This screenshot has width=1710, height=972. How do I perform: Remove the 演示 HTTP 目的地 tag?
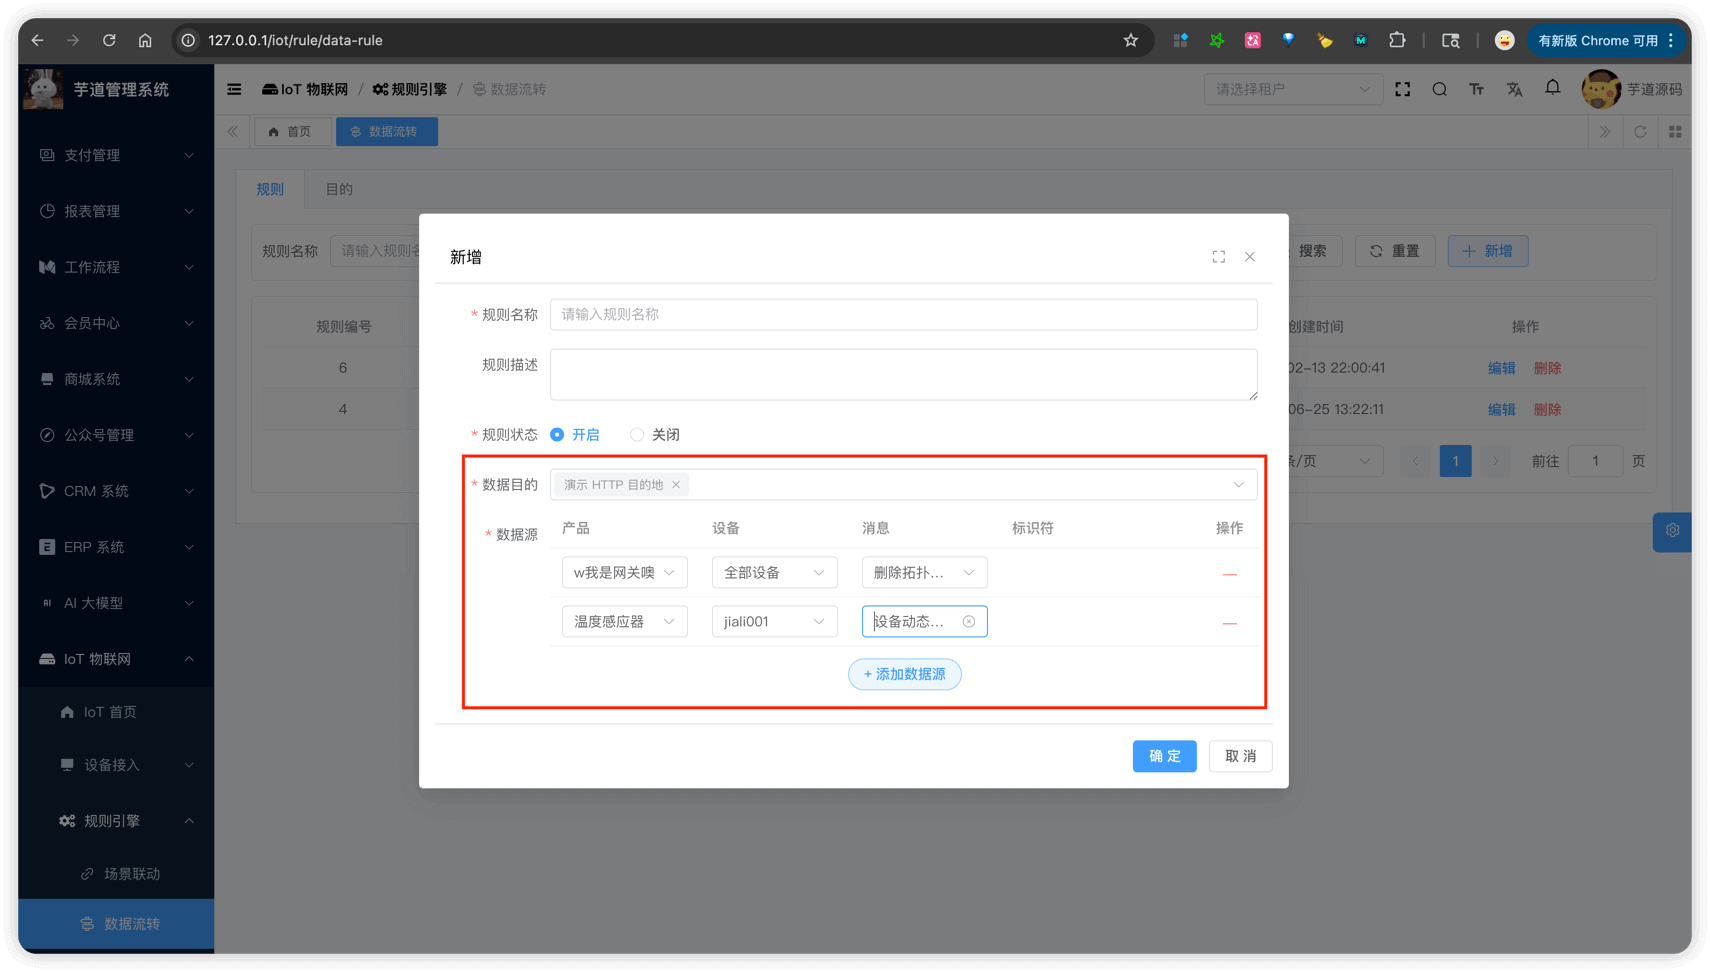tap(676, 485)
